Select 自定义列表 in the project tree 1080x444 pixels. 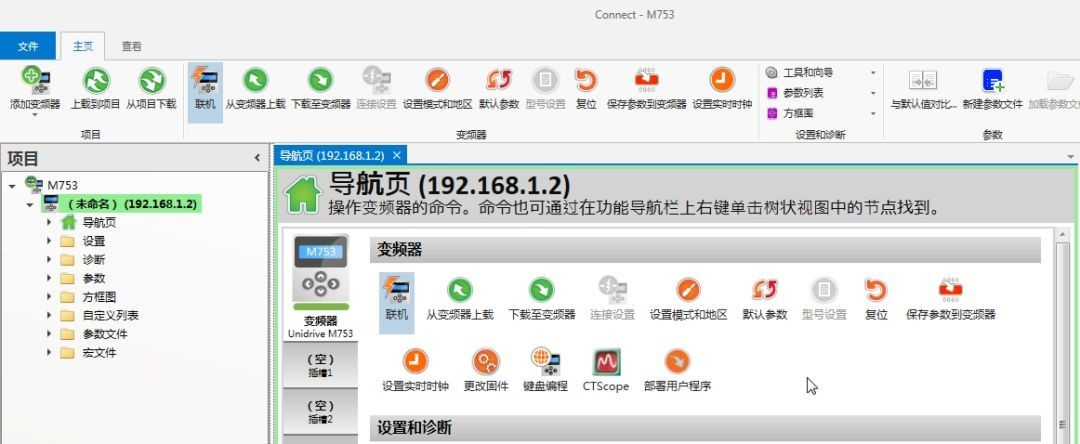pos(110,316)
